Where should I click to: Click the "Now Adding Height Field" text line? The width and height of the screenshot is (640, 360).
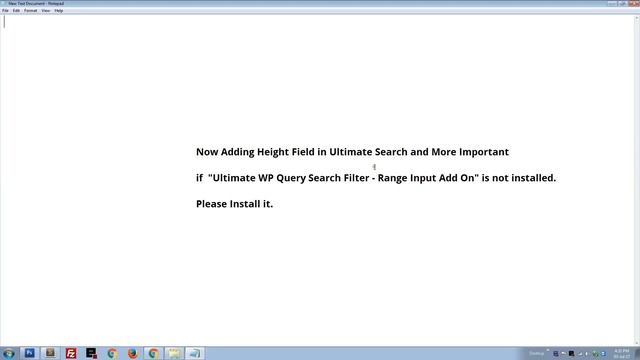coord(352,152)
